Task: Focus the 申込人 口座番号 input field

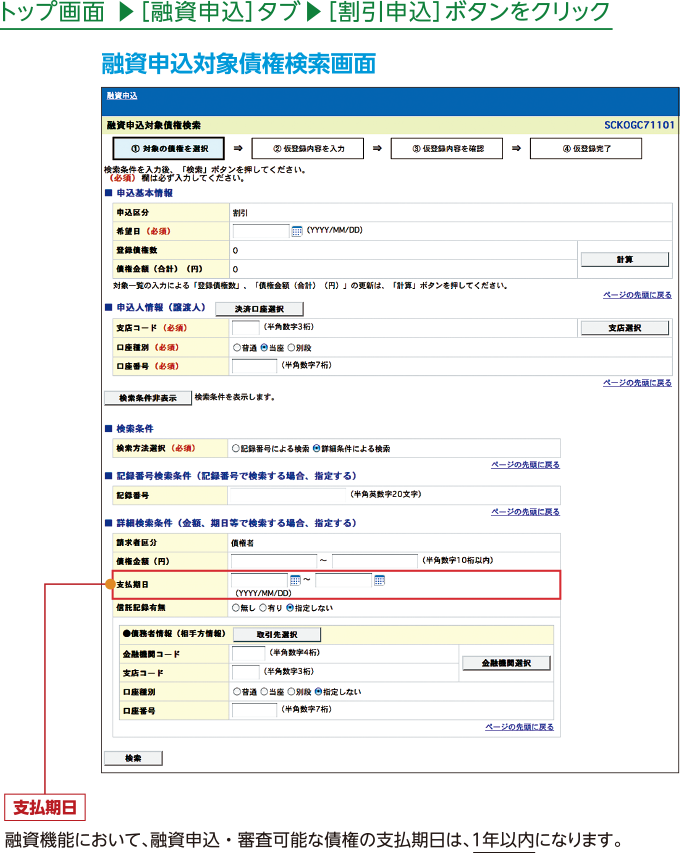Action: coord(254,366)
